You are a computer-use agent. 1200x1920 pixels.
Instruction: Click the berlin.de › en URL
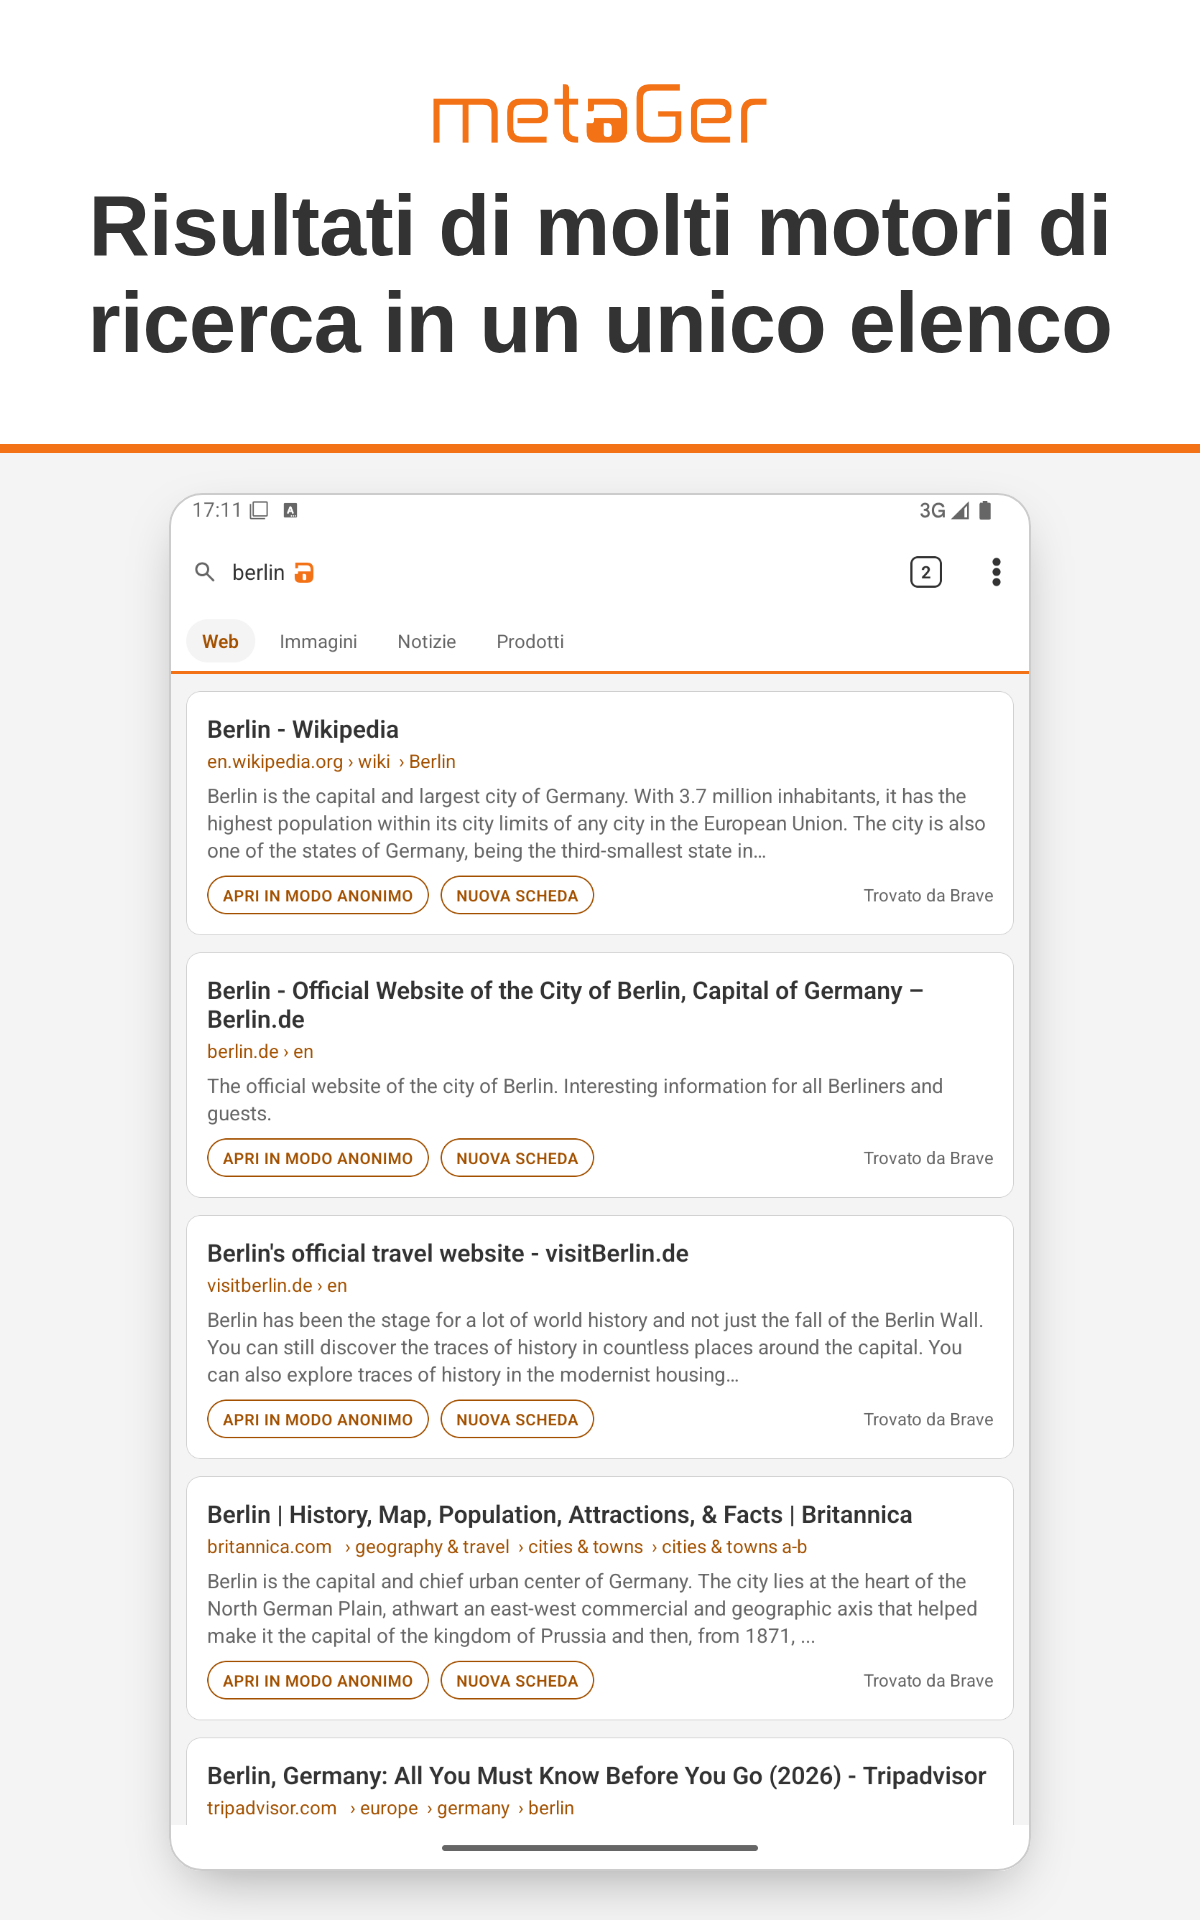[260, 1051]
